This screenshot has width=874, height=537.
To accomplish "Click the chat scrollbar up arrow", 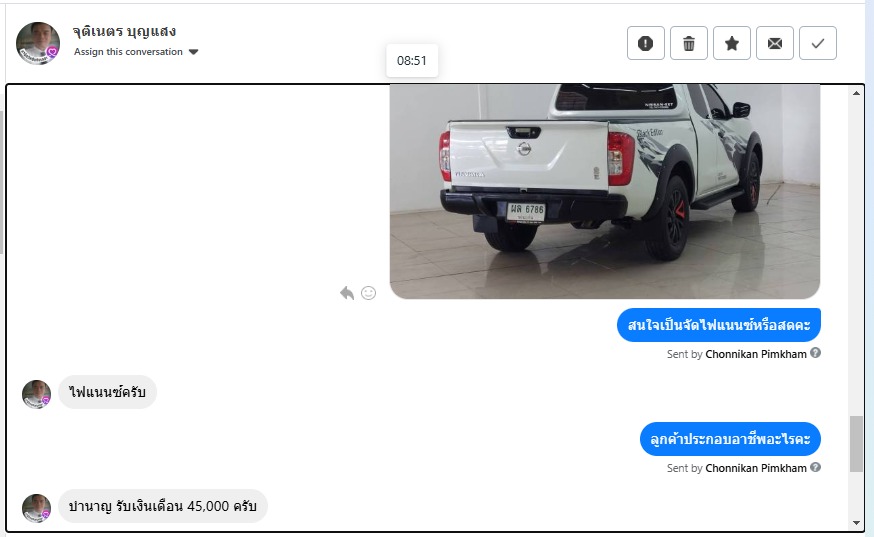I will coord(856,93).
